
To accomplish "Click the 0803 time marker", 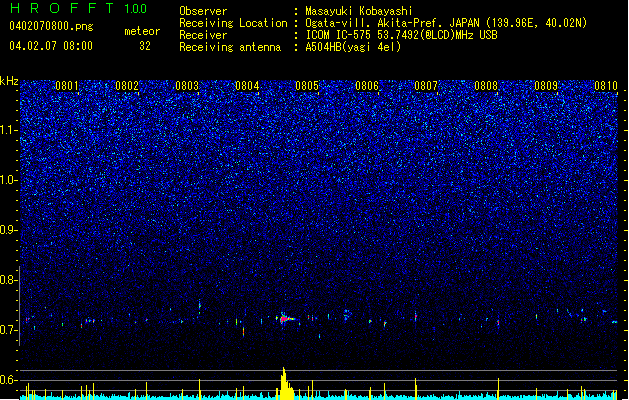I will click(x=187, y=86).
